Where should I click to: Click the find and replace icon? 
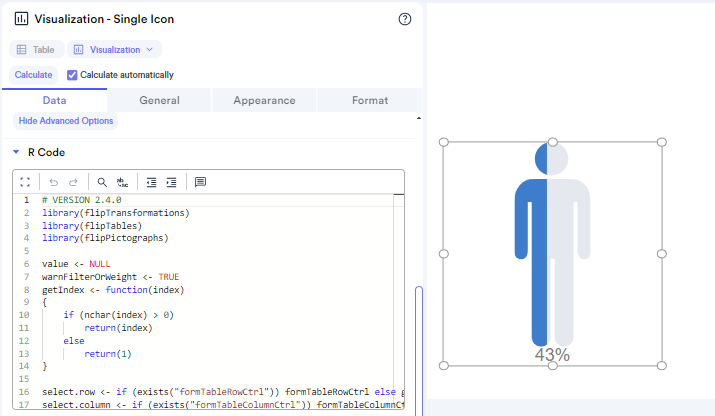click(122, 182)
